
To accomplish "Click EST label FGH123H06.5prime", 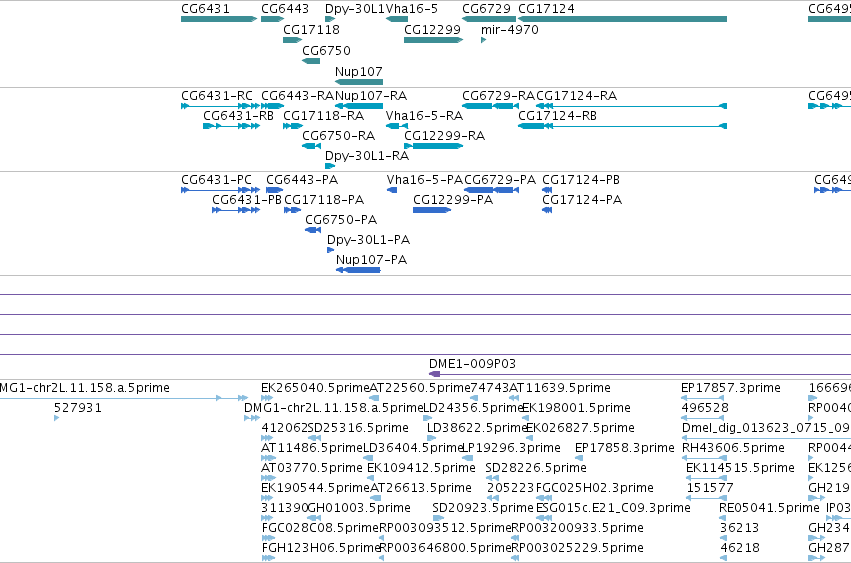I will (320, 548).
